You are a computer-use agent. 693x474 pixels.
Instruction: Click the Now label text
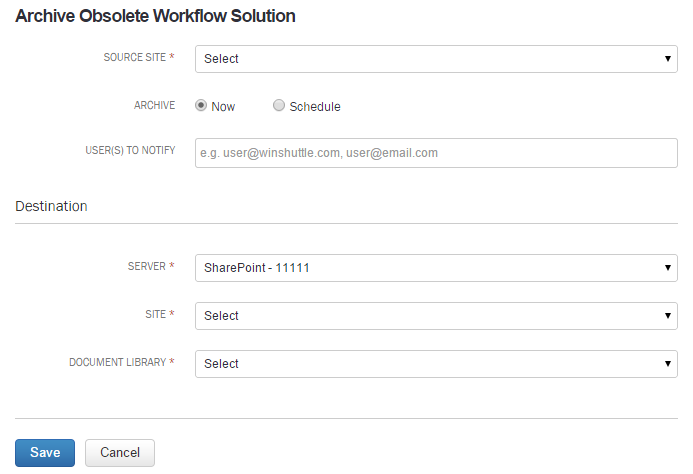pos(223,107)
